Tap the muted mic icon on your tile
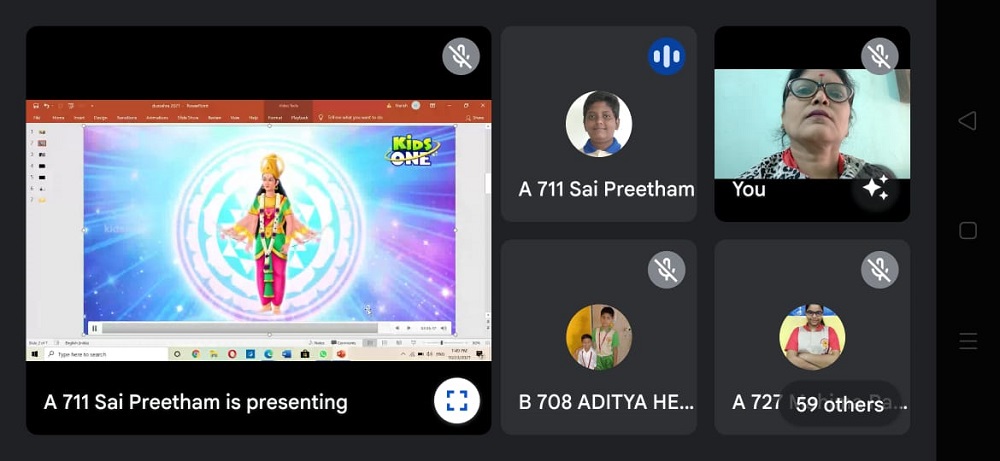This screenshot has width=1000, height=461. tap(880, 56)
